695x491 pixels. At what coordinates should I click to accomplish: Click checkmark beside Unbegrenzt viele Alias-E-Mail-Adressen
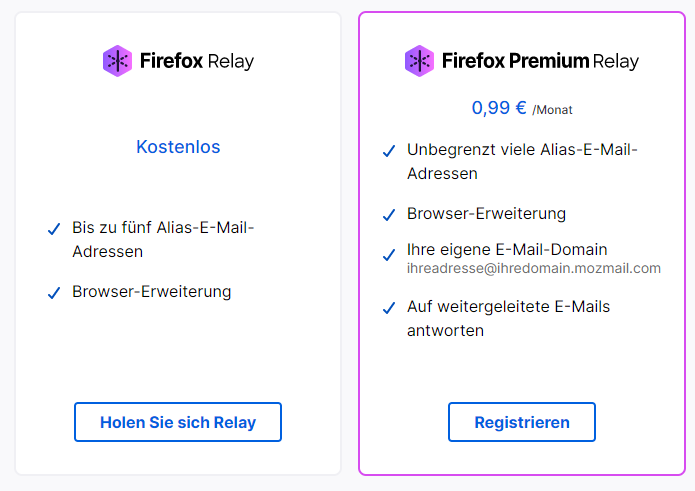point(389,152)
